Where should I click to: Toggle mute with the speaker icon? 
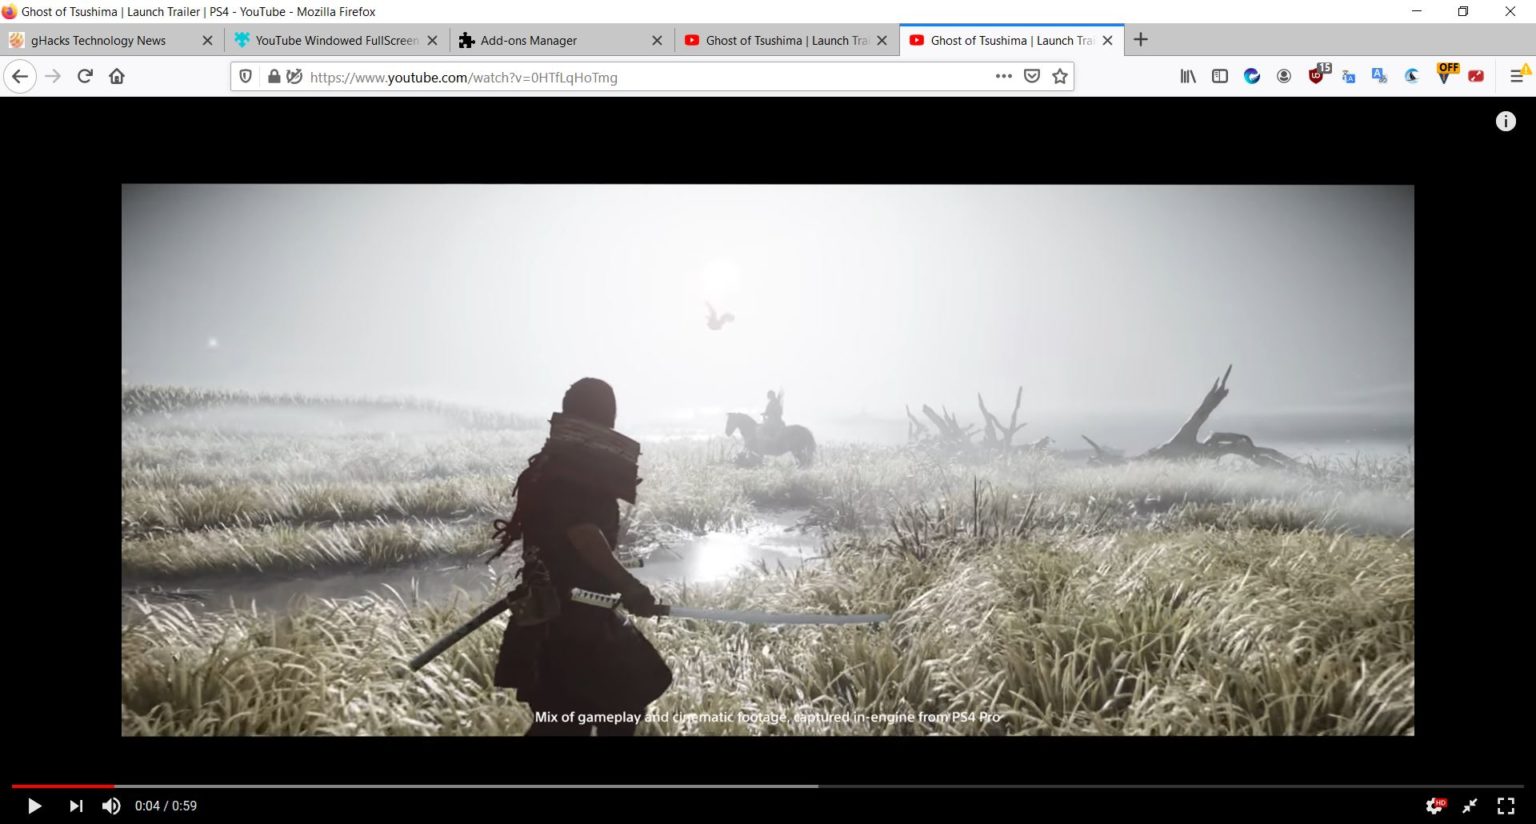(x=111, y=805)
